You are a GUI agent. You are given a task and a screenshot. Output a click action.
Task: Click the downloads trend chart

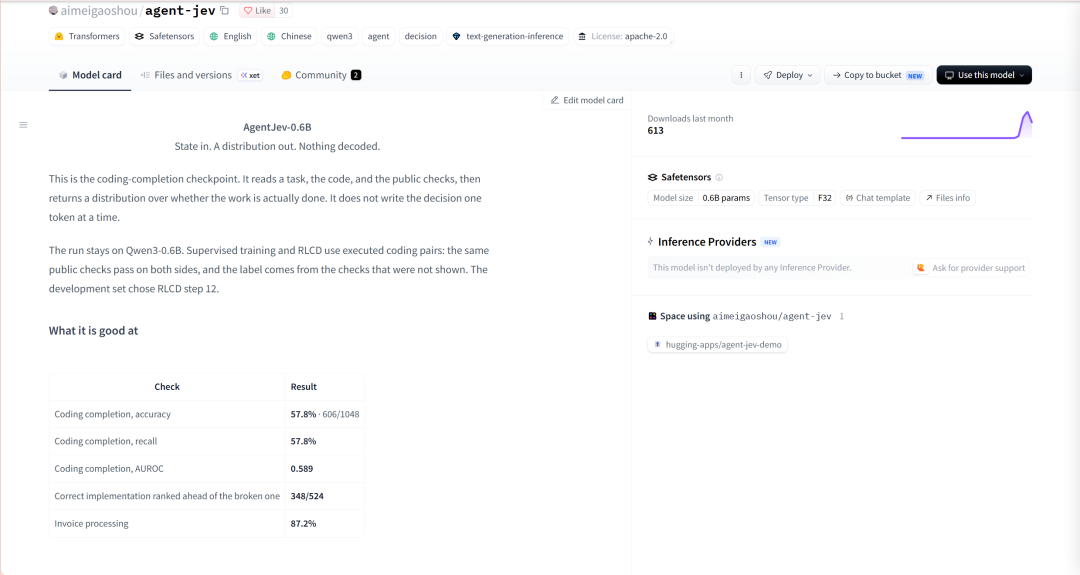pos(966,125)
